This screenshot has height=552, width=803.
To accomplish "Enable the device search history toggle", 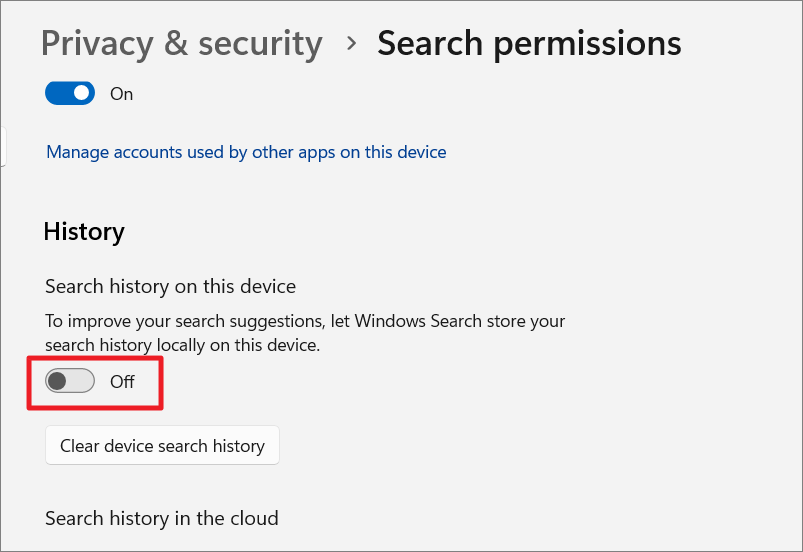I will (x=70, y=381).
